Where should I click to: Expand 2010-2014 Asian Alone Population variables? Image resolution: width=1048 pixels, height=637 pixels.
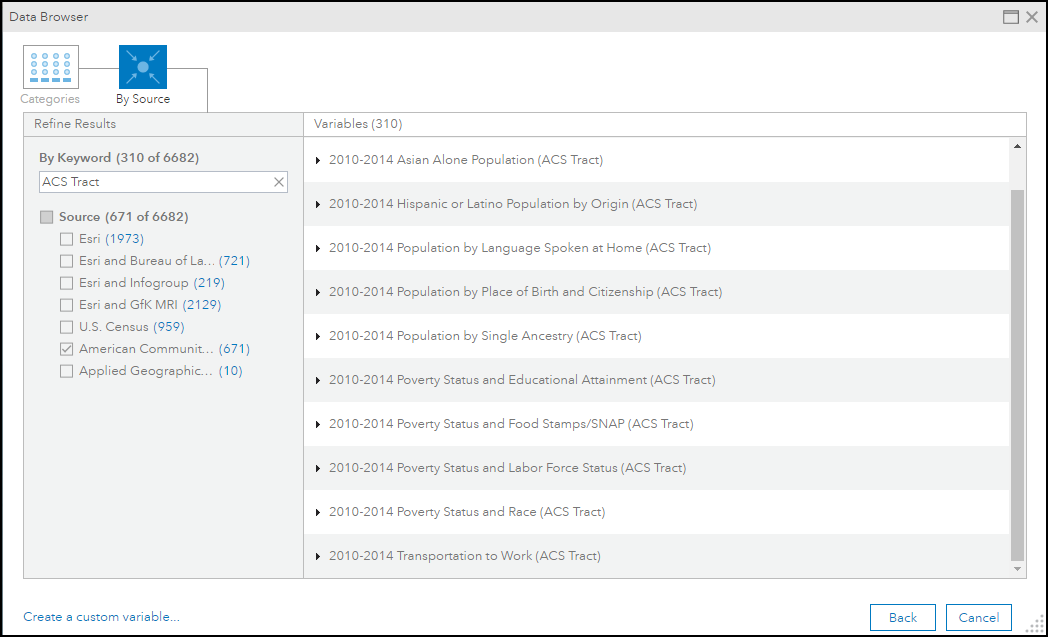click(318, 160)
